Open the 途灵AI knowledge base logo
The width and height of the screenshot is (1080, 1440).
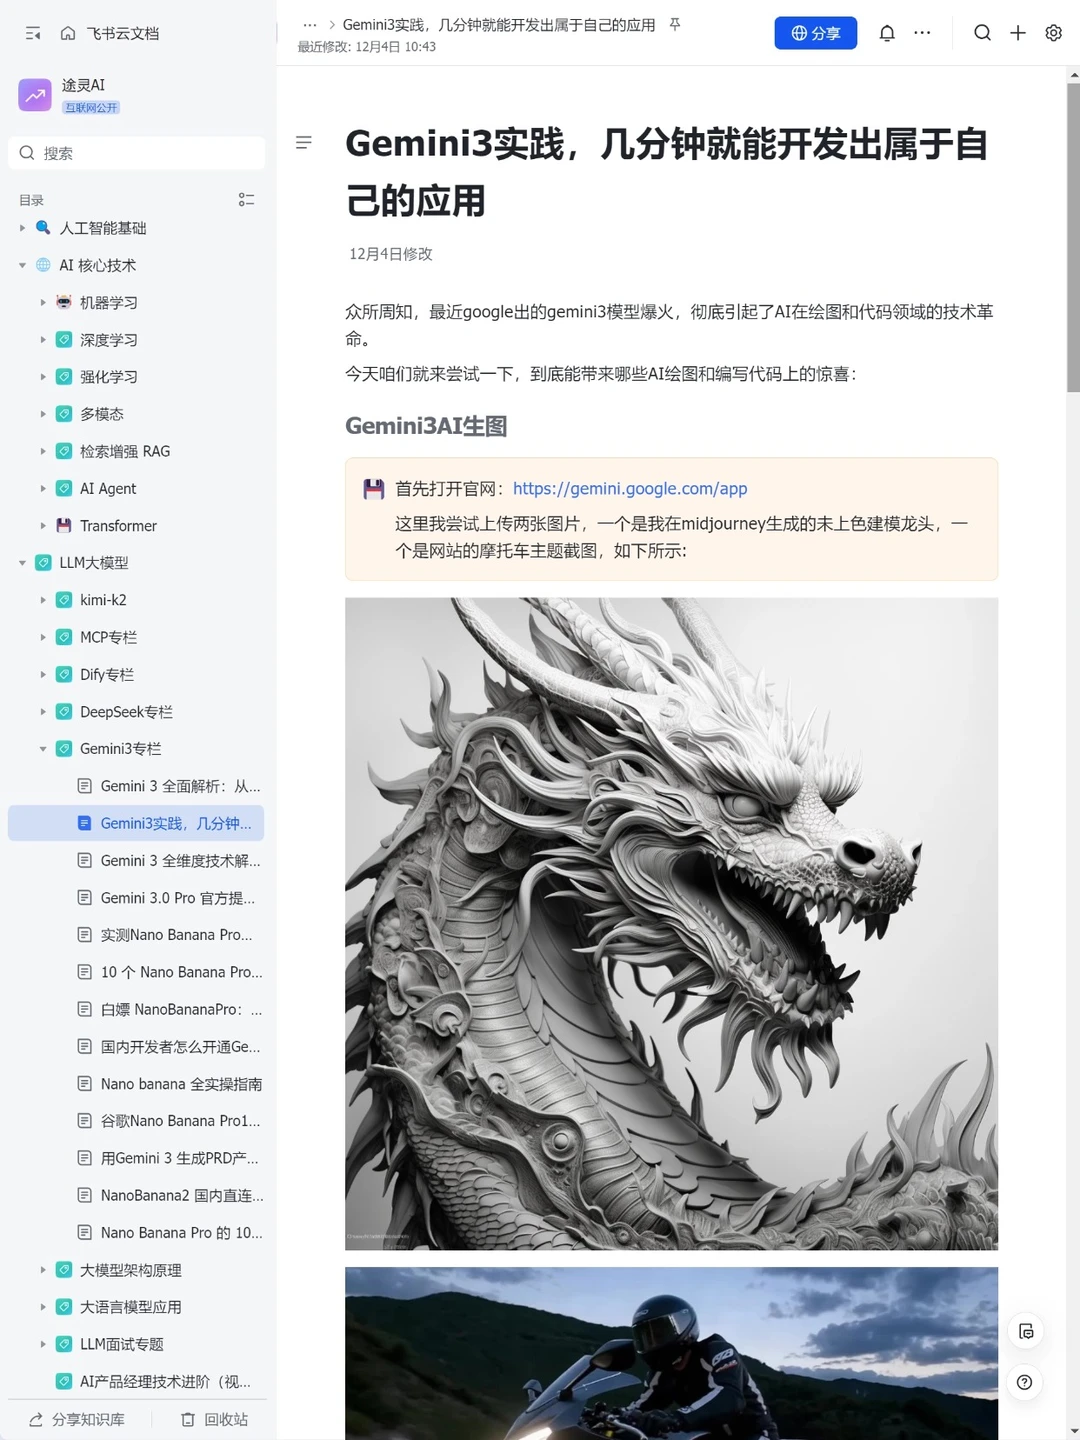pyautogui.click(x=35, y=95)
